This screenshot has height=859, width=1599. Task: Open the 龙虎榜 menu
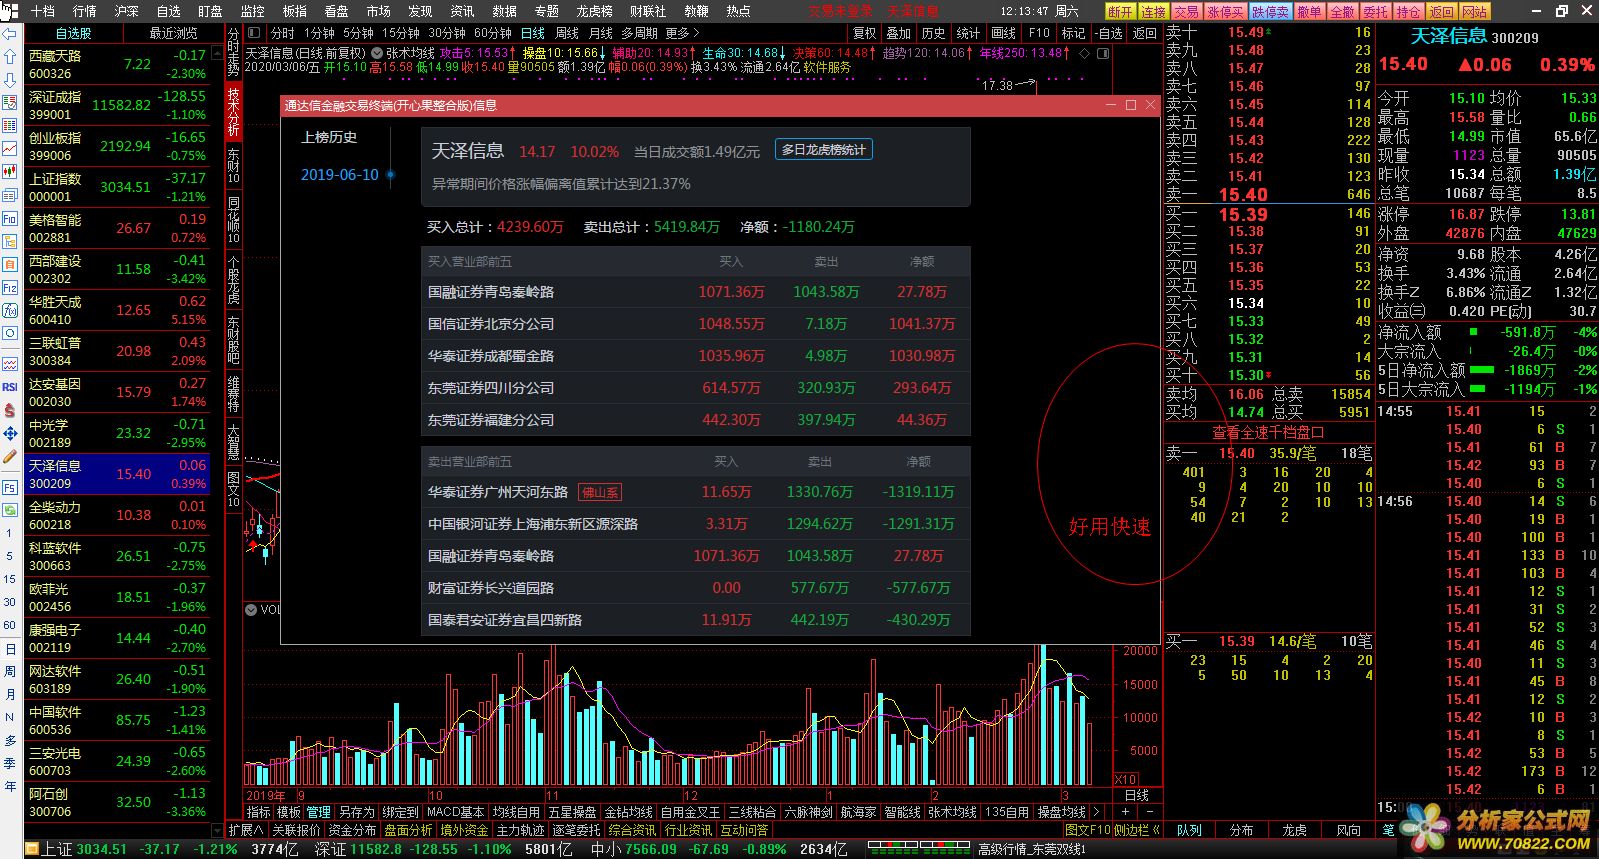pyautogui.click(x=594, y=11)
